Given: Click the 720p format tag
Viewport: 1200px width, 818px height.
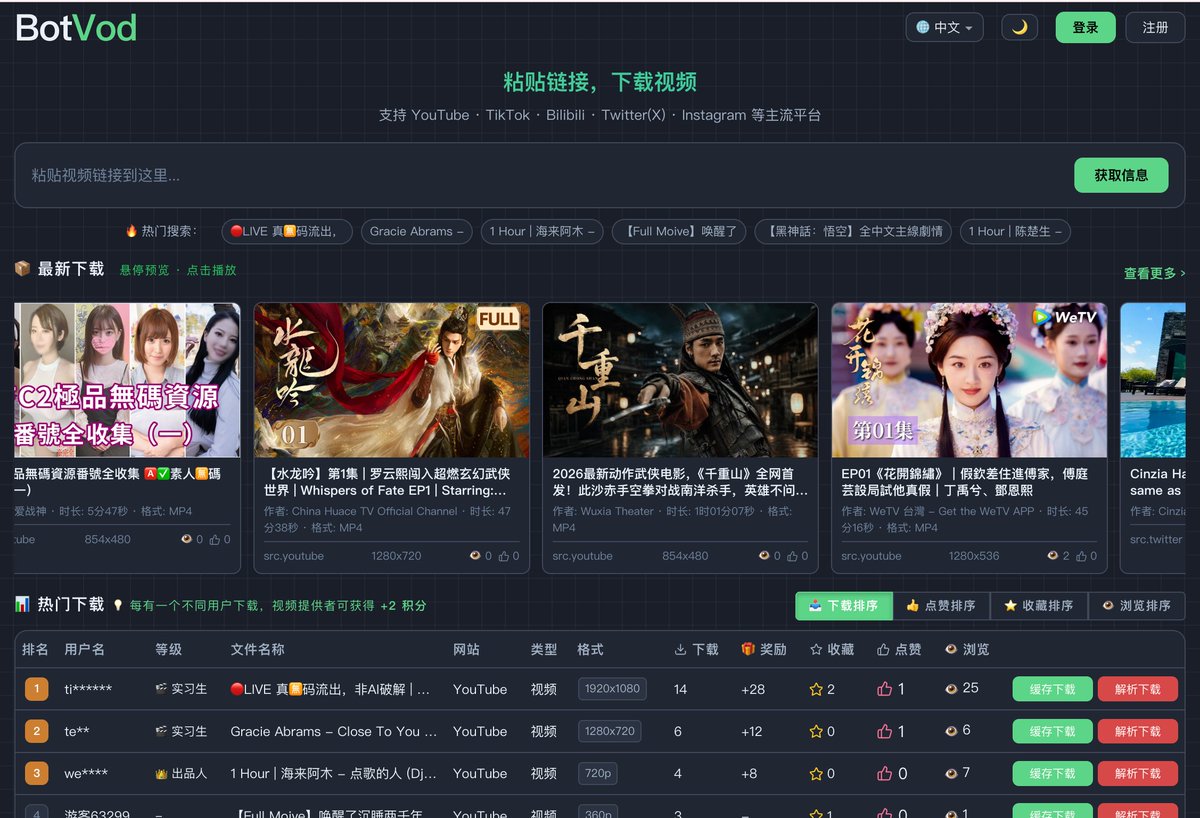Looking at the screenshot, I should (x=596, y=773).
